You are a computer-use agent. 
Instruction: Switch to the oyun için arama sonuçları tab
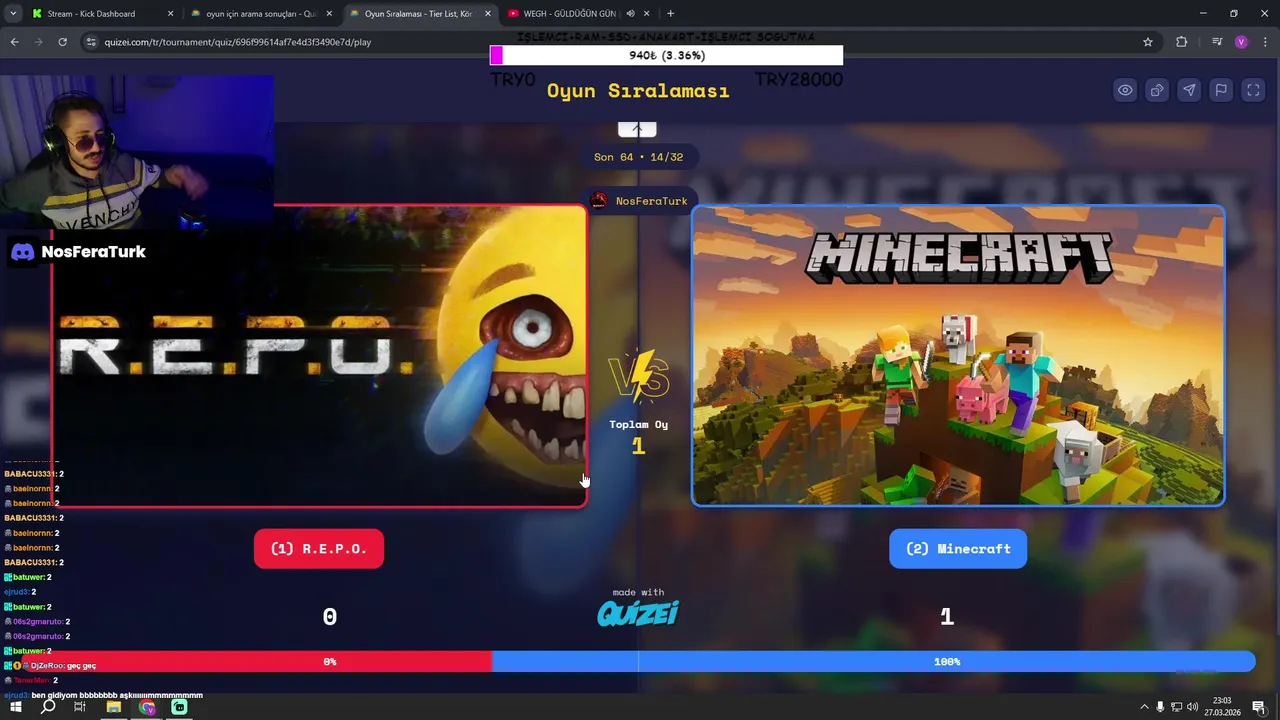coord(262,14)
